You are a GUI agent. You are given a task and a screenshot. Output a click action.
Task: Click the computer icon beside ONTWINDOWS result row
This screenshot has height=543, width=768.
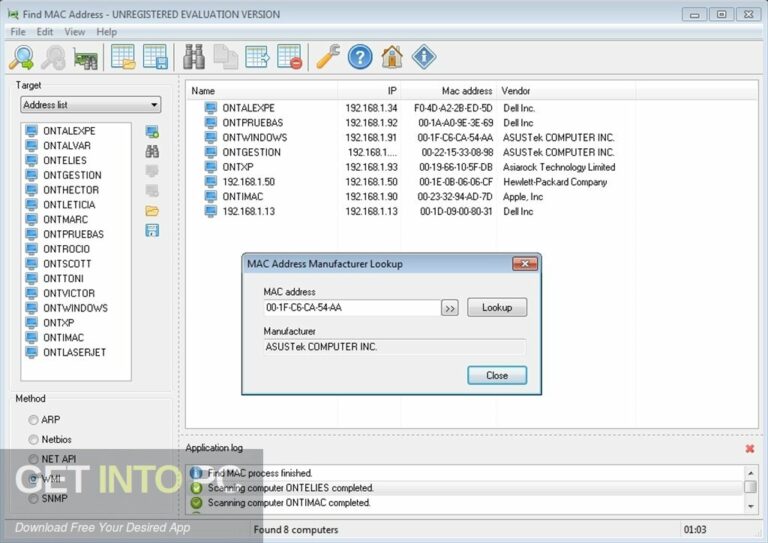211,138
